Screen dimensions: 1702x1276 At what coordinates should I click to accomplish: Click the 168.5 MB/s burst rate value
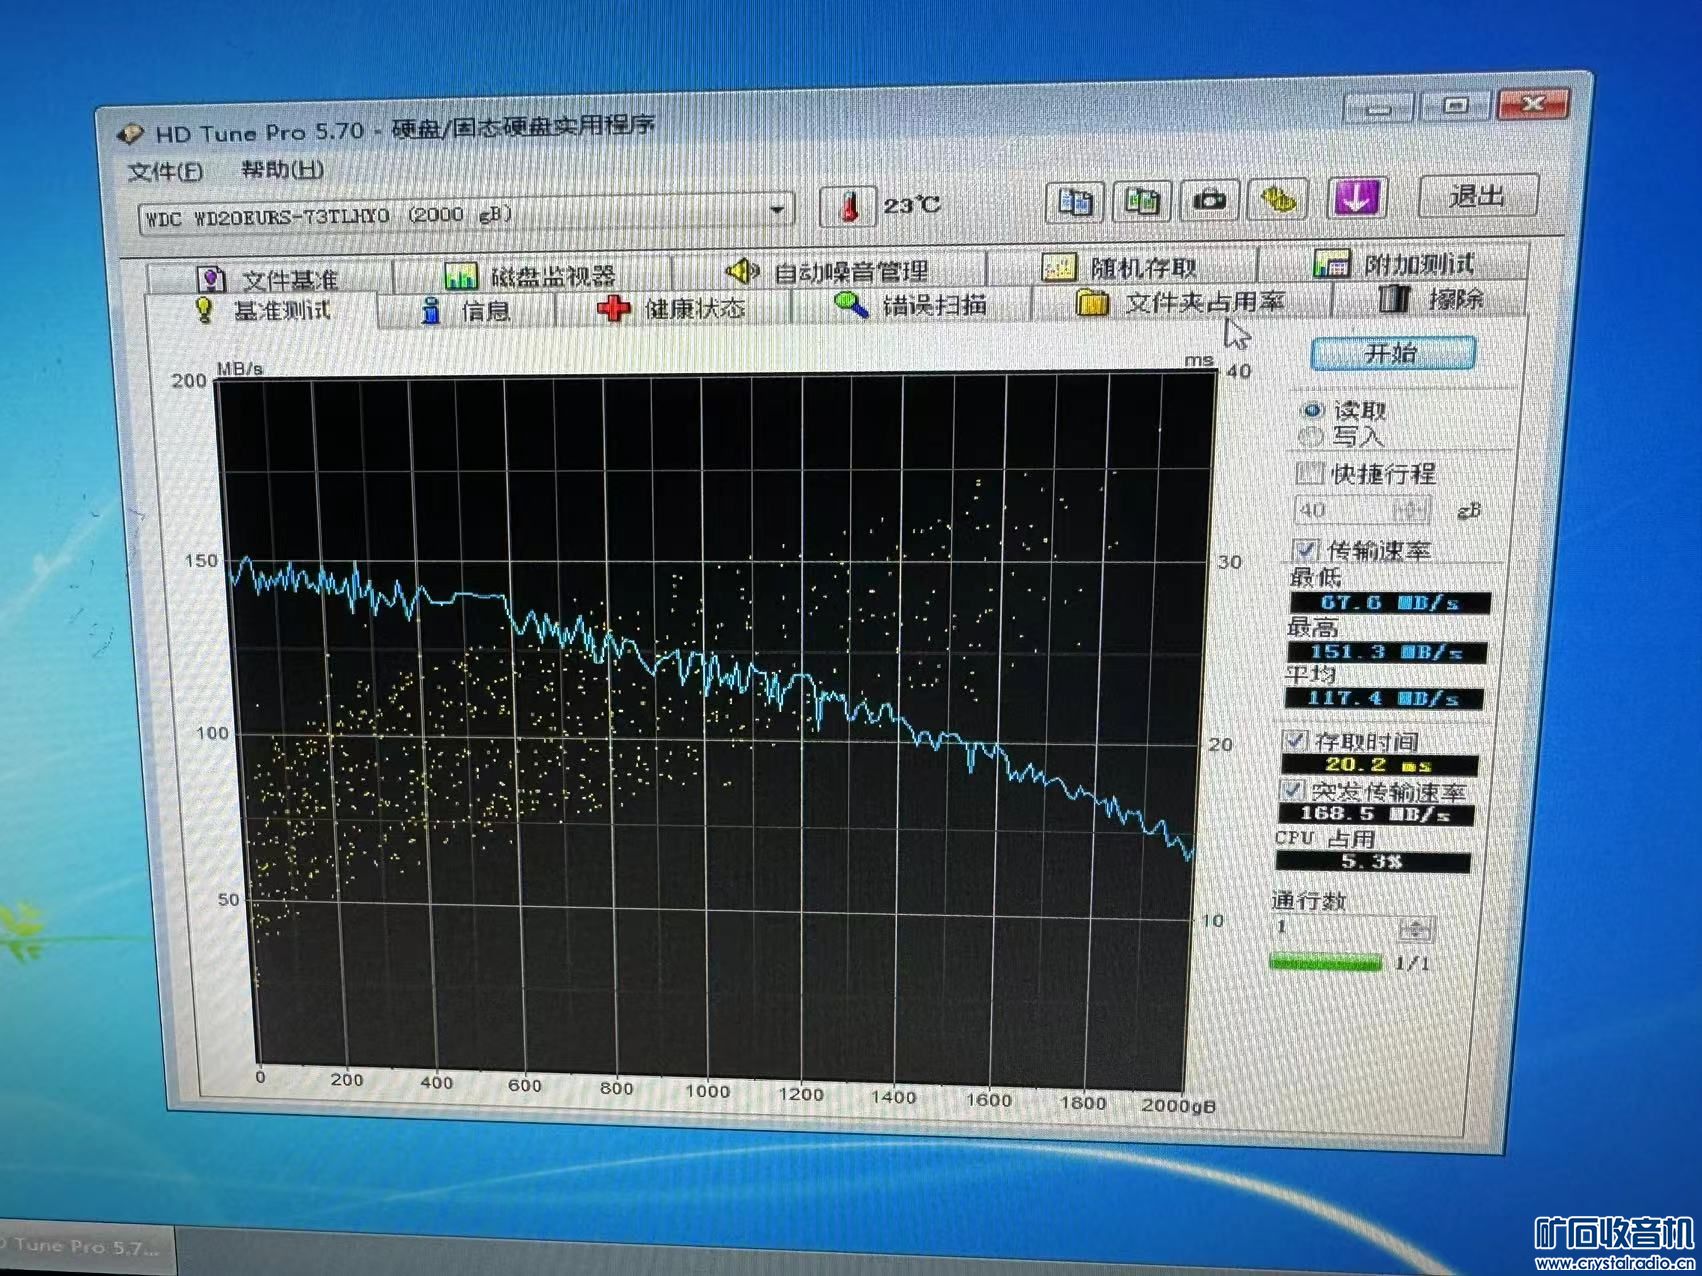(x=1377, y=815)
